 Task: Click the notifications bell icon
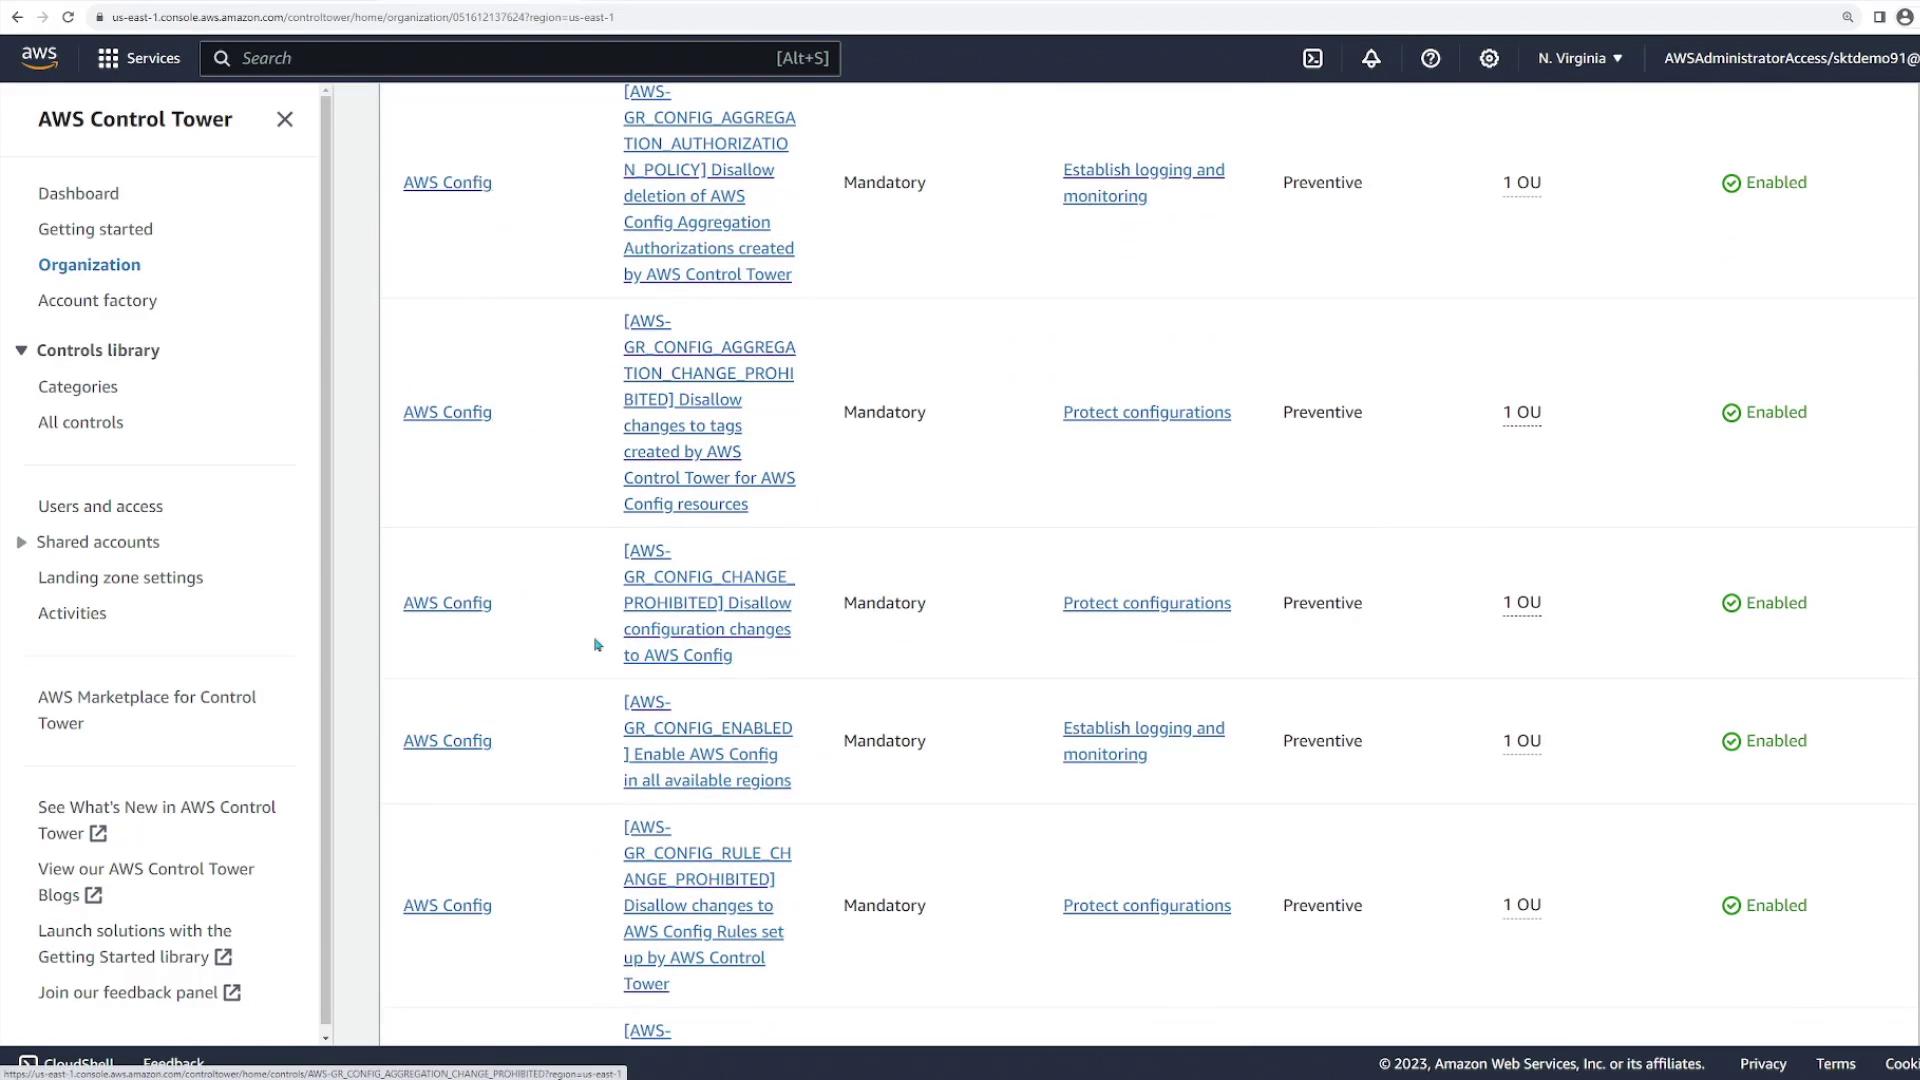(x=1371, y=59)
